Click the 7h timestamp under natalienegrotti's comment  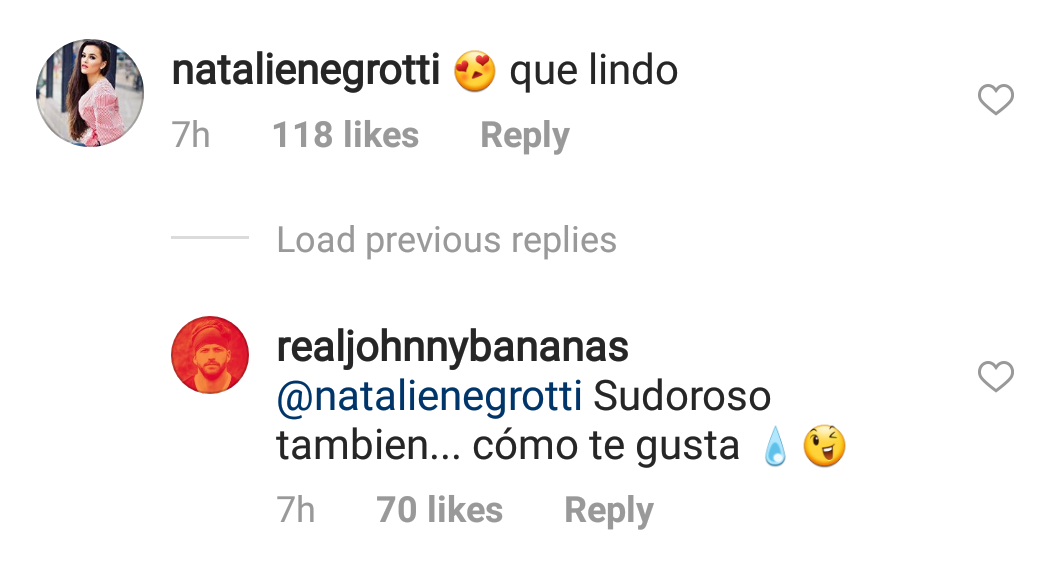tap(191, 135)
